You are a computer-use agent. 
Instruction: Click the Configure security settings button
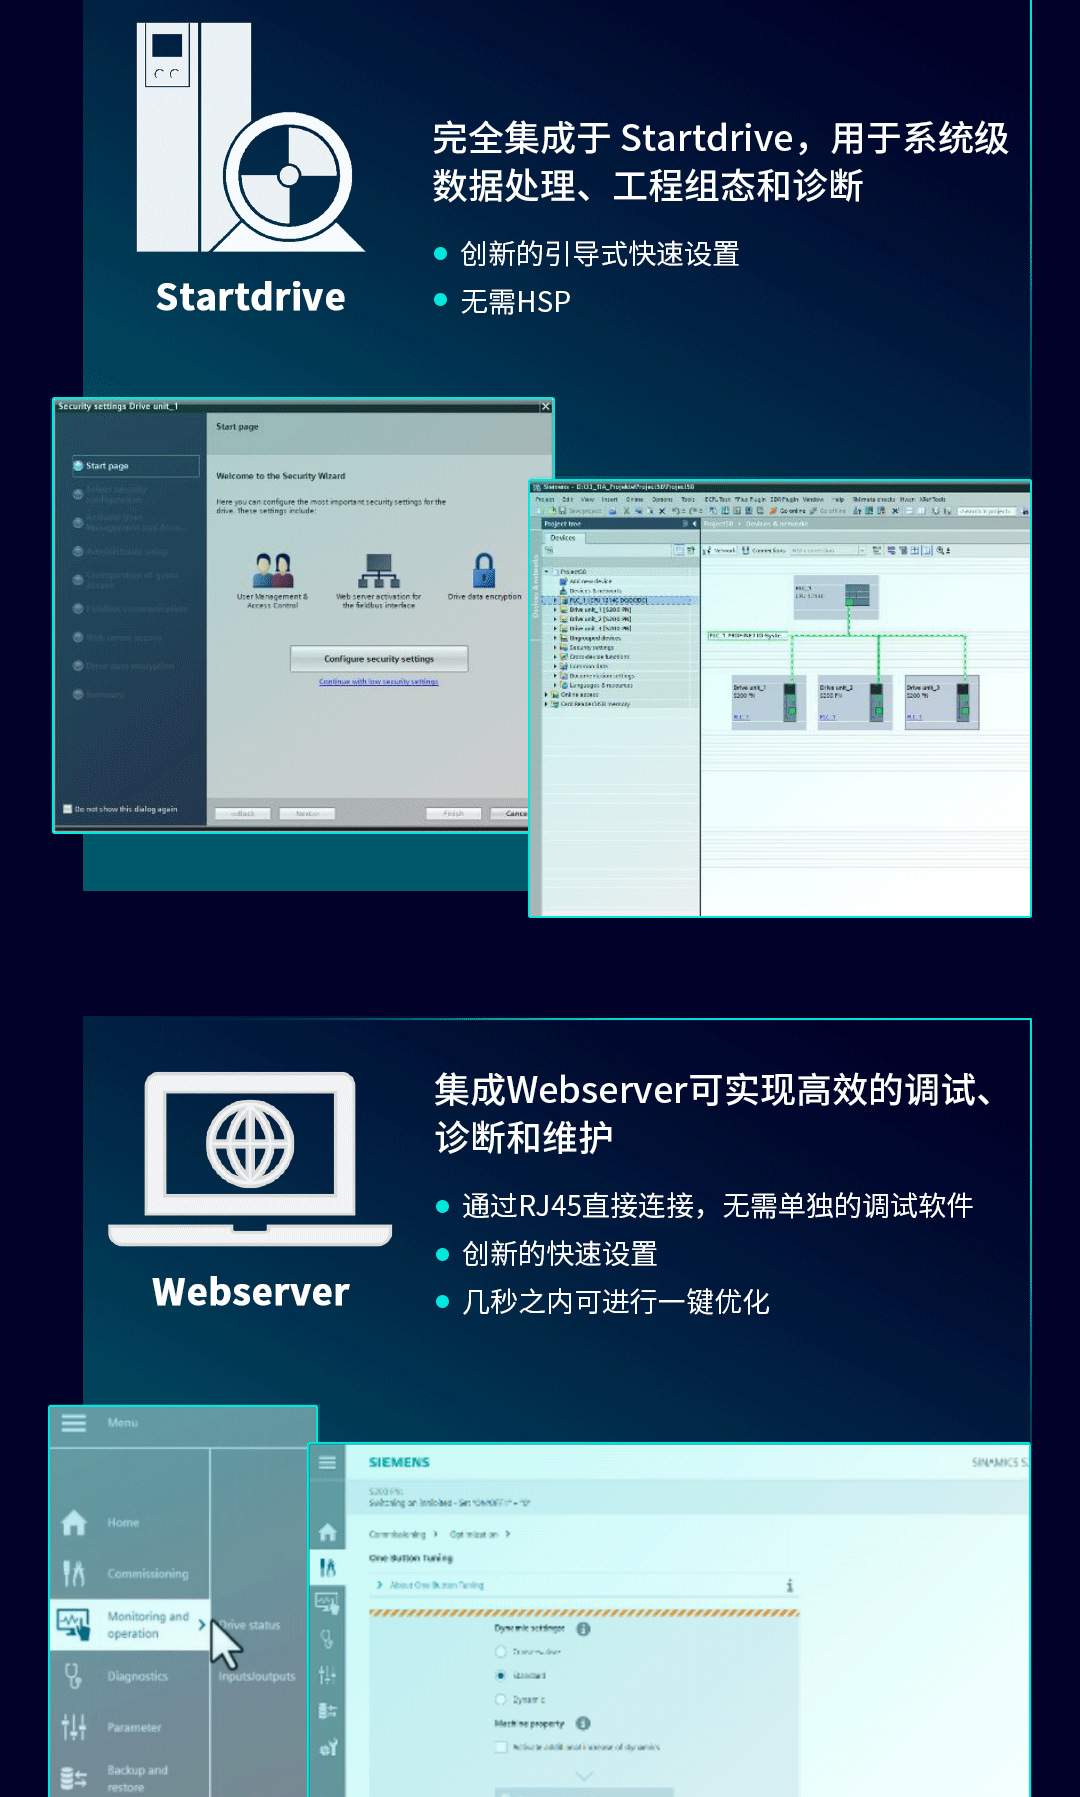coord(379,659)
